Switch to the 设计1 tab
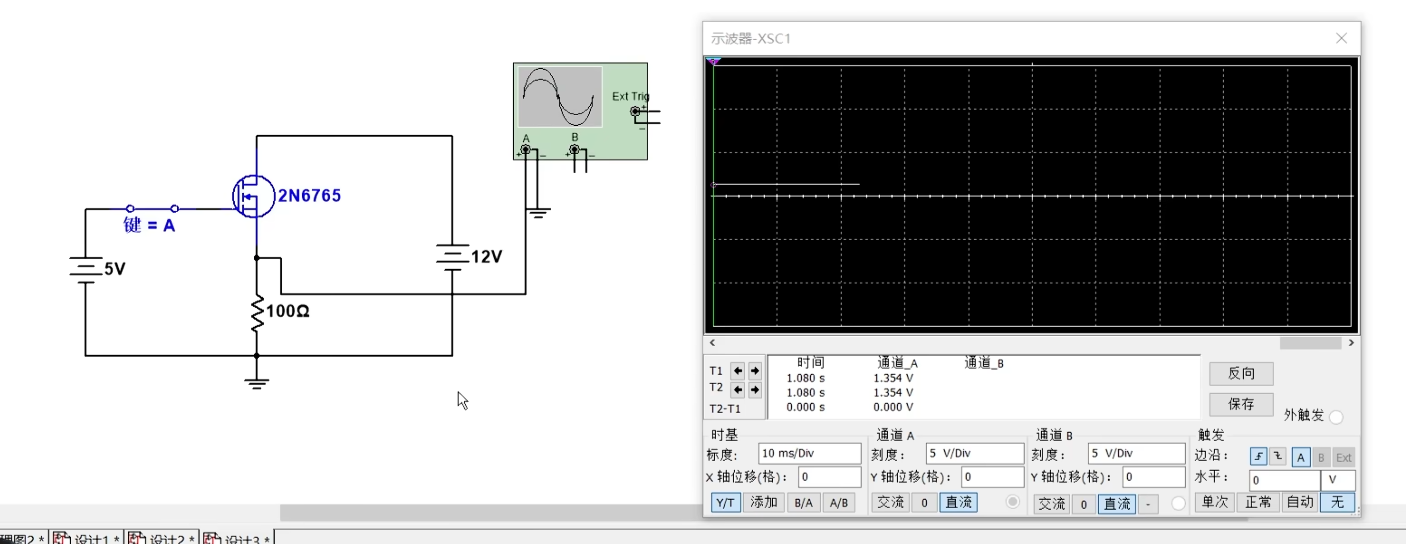 click(x=85, y=539)
